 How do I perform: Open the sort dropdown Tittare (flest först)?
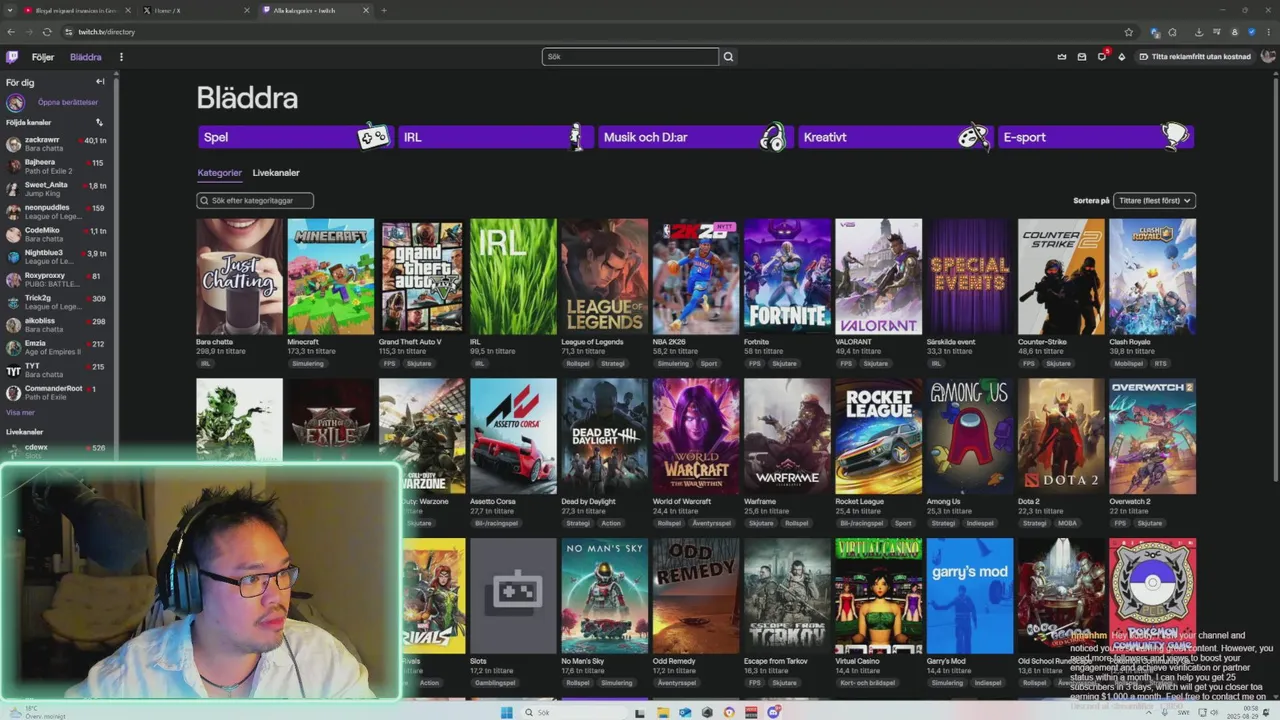coord(1155,200)
